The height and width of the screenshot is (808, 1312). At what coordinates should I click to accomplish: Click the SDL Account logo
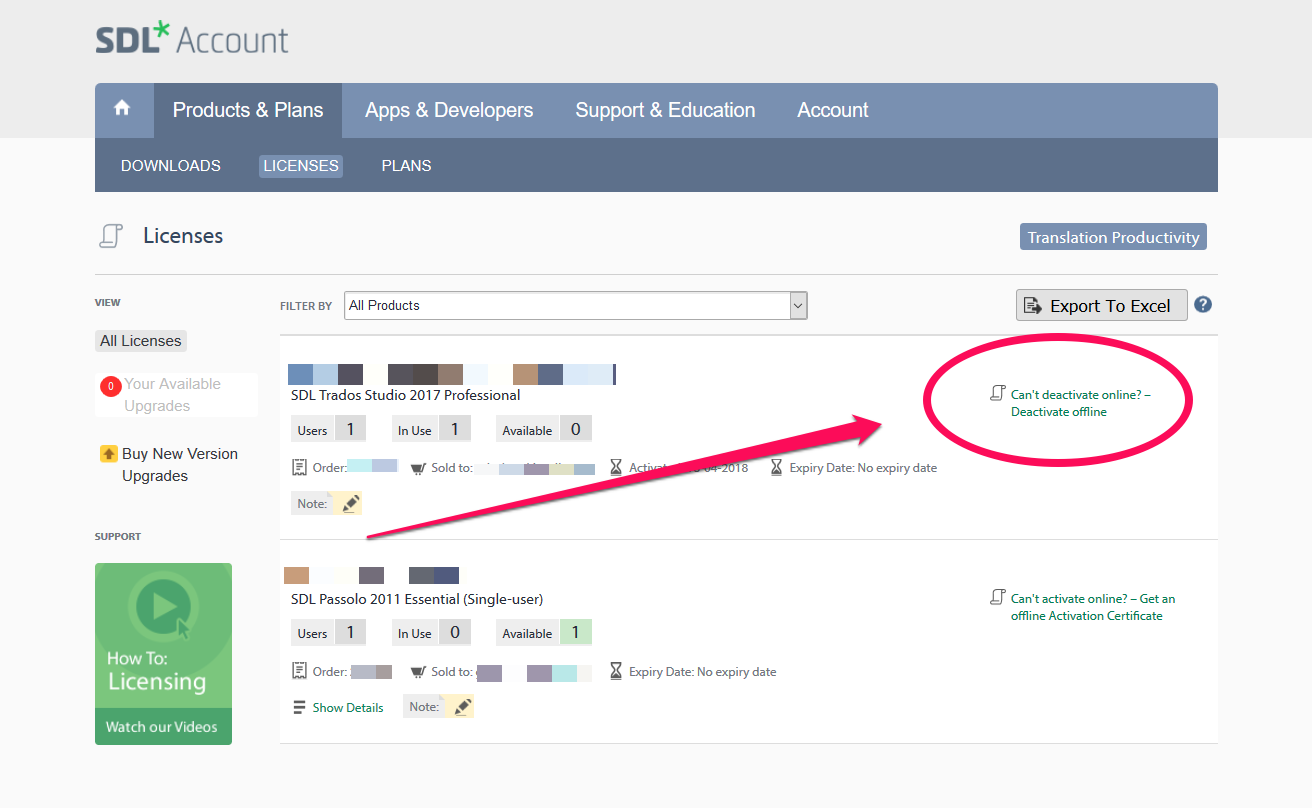click(192, 40)
